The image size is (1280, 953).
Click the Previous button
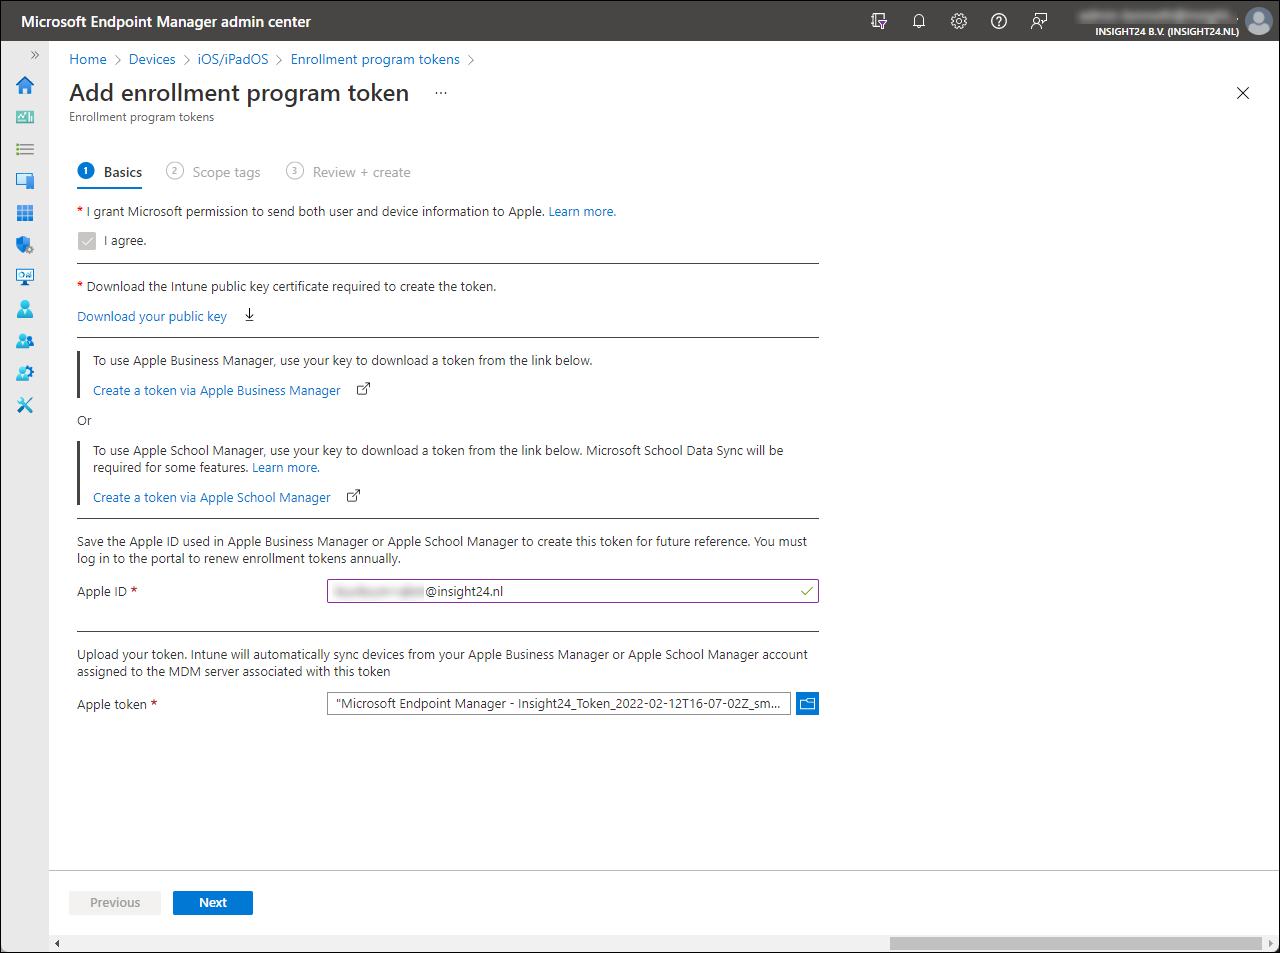[x=115, y=903]
